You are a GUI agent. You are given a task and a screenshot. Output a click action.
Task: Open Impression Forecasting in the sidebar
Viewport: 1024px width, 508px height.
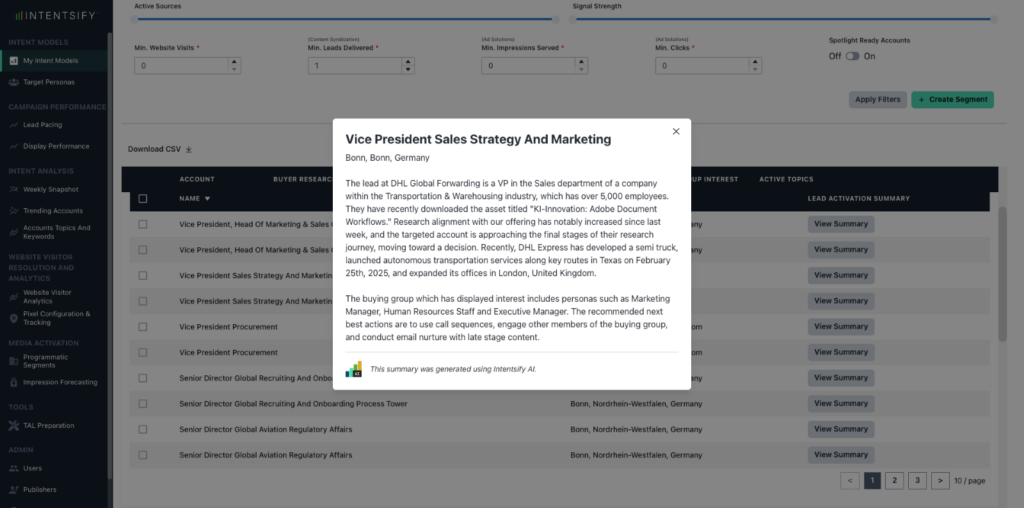(60, 382)
